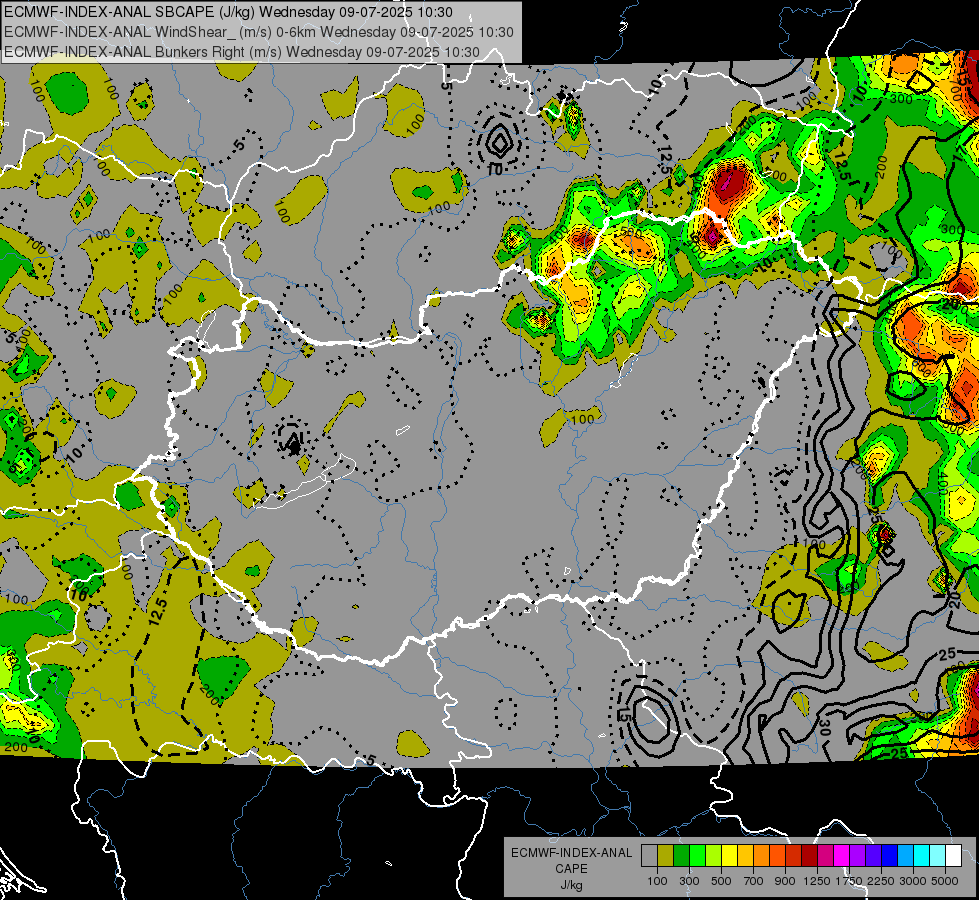Select the dark red legend swatch
Image resolution: width=979 pixels, height=900 pixels.
809,856
